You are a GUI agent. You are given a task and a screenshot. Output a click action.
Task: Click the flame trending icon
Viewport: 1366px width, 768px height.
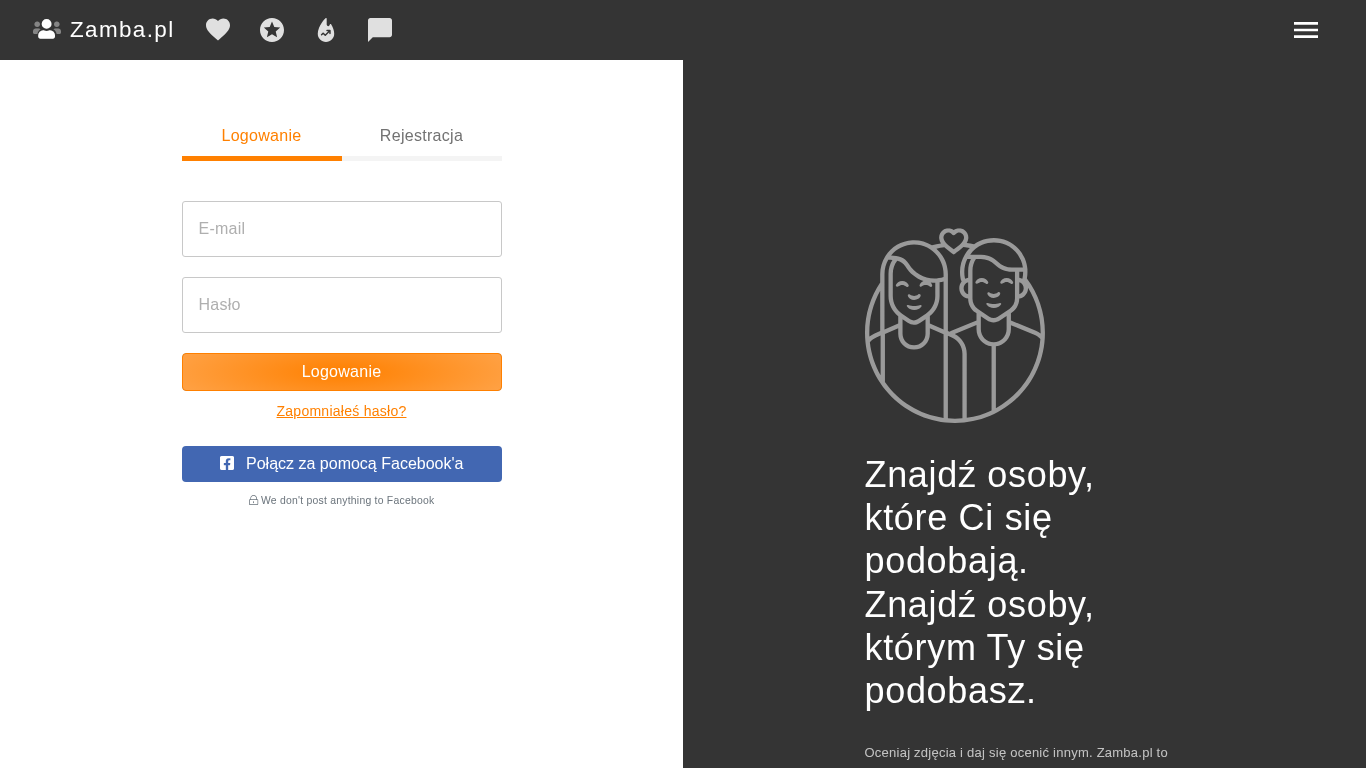click(x=326, y=30)
